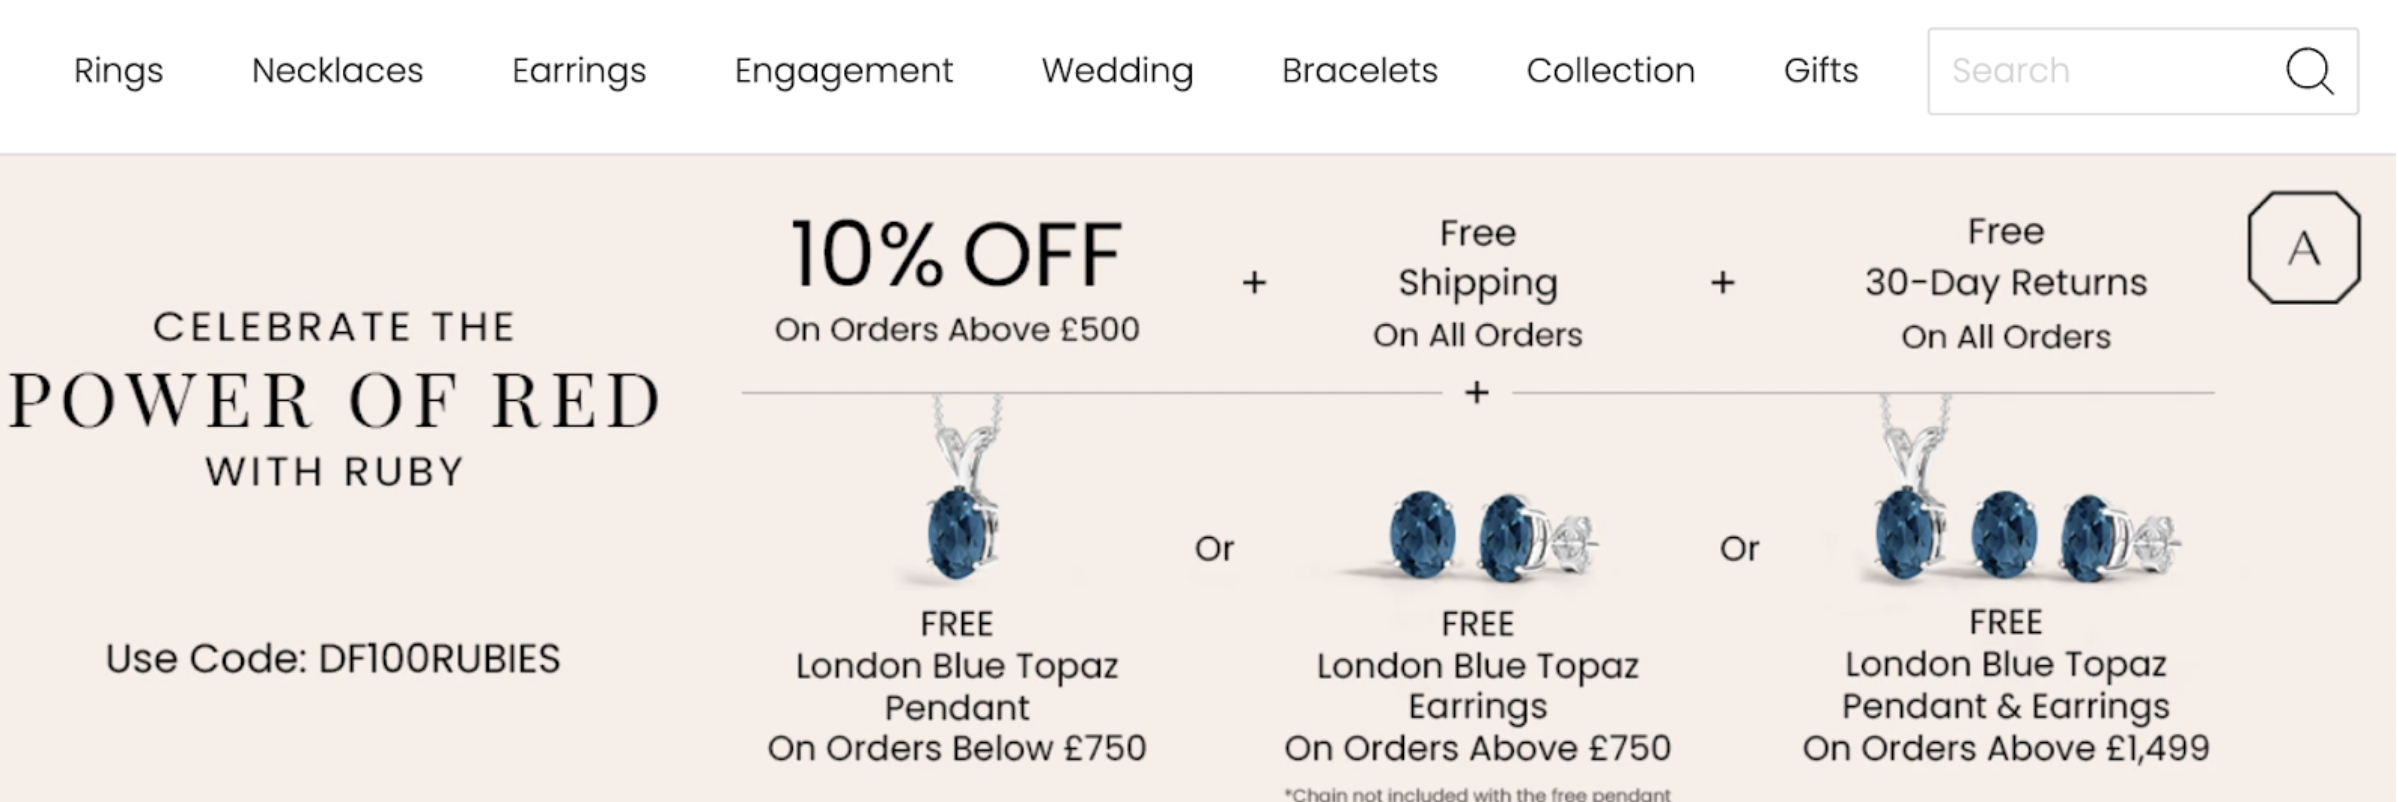Viewport: 2398px width, 802px height.
Task: Open the Engagement menu
Action: click(843, 71)
